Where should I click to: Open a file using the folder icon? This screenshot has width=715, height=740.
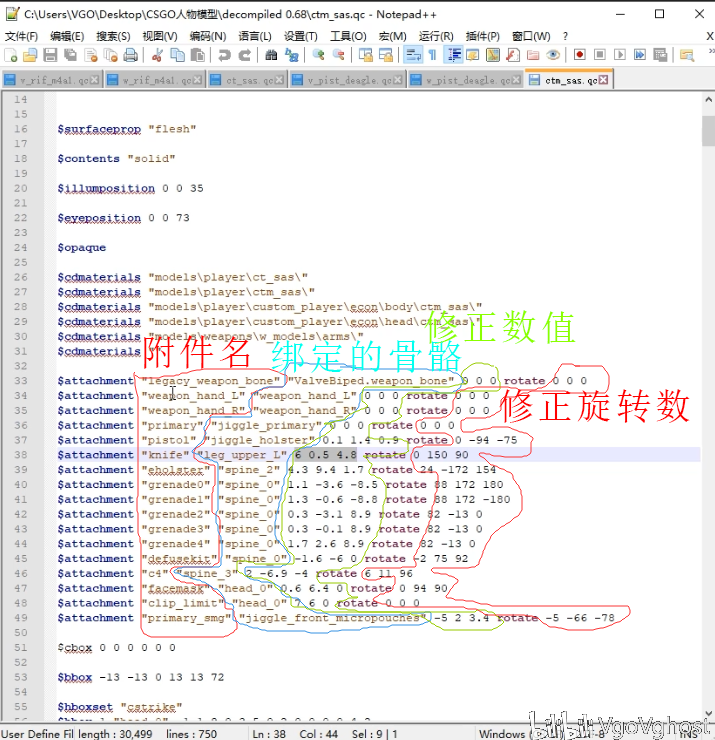point(30,55)
